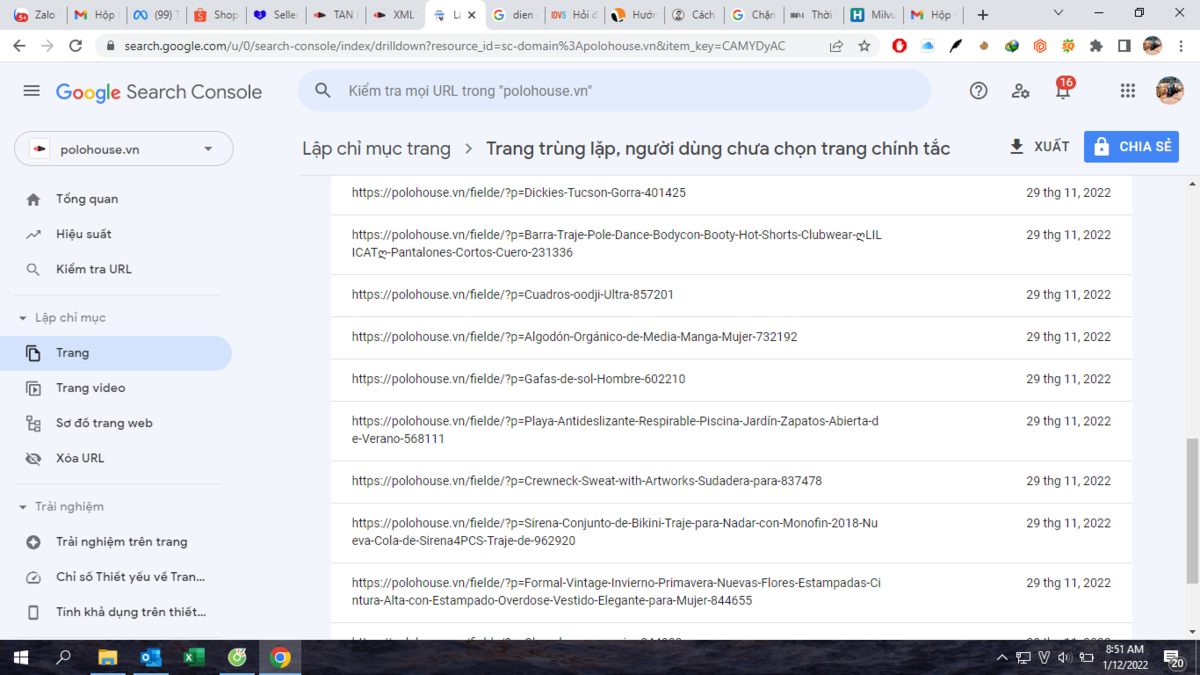Image resolution: width=1200 pixels, height=675 pixels.
Task: Open File Explorer from taskbar
Action: click(107, 657)
